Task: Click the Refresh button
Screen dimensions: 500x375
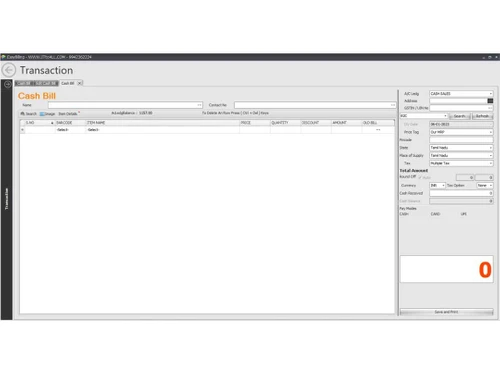Action: click(x=482, y=116)
